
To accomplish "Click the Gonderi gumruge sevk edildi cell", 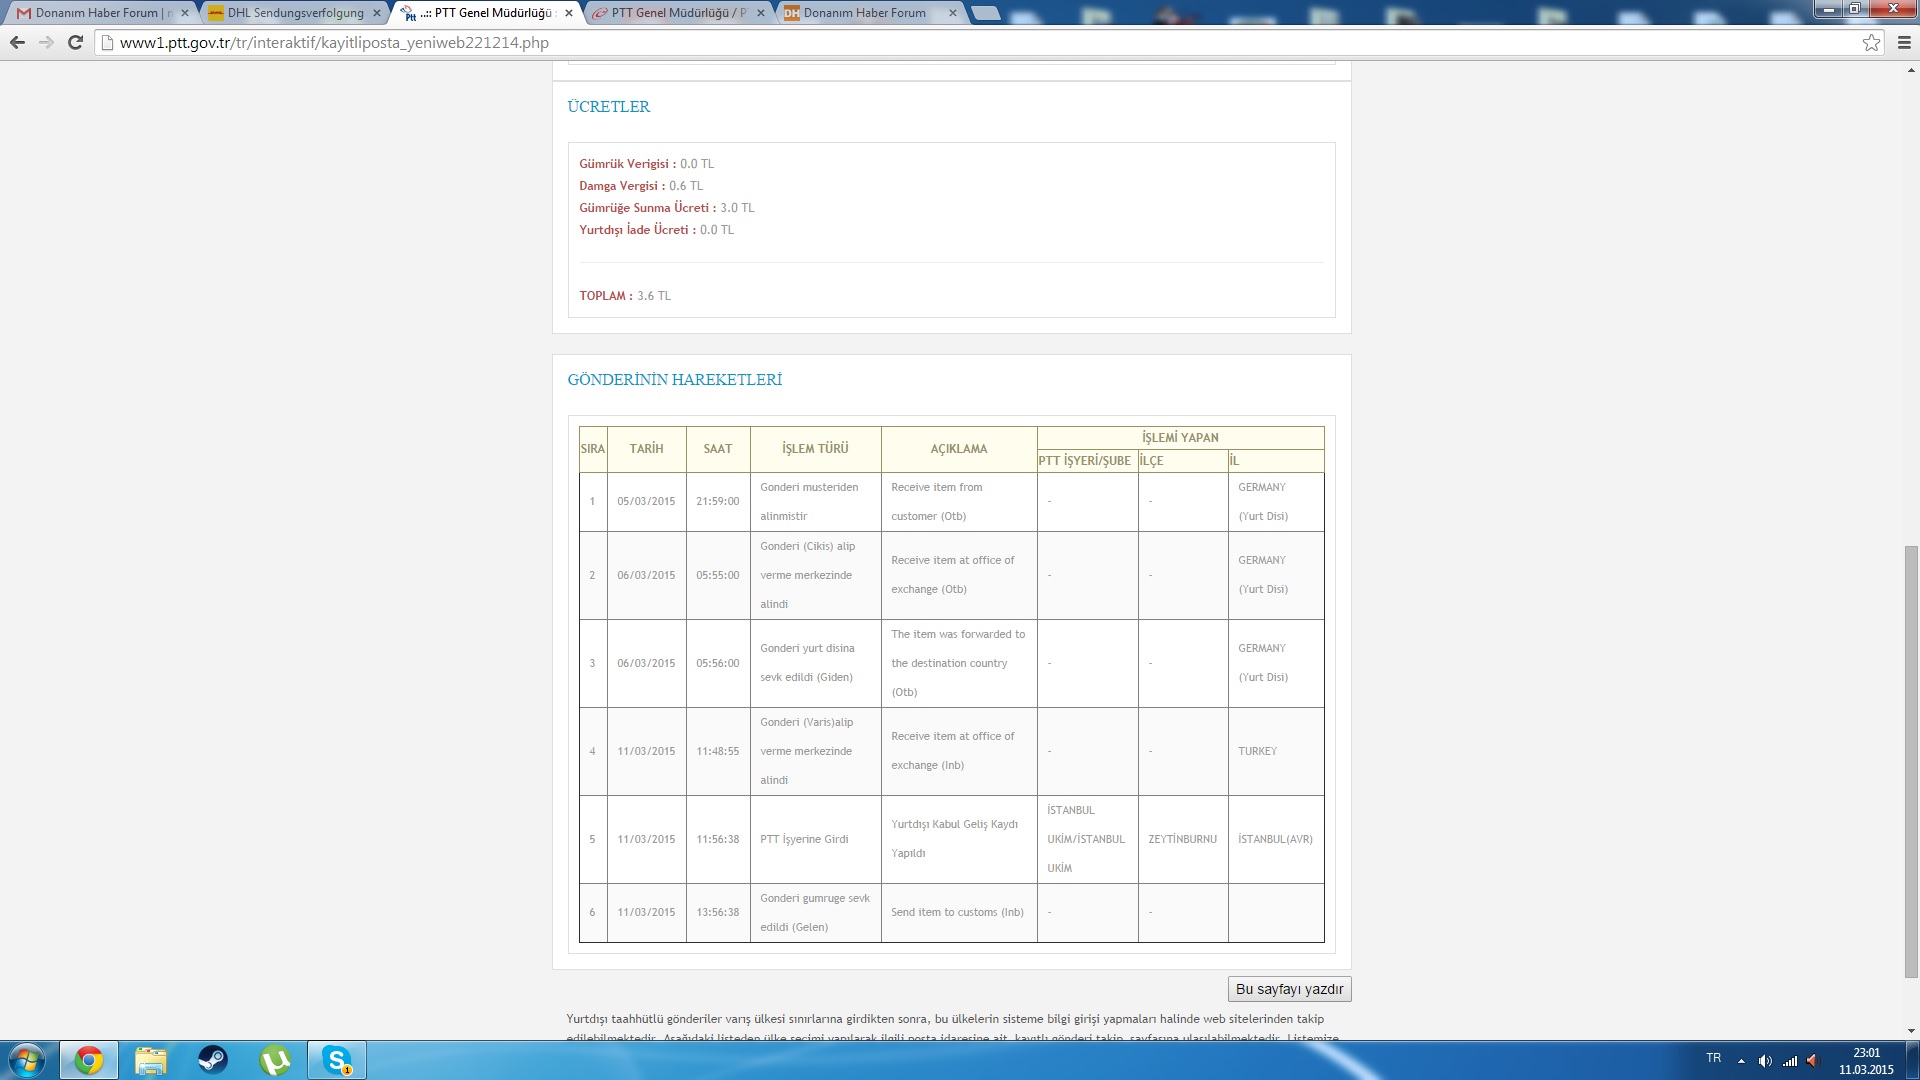I will [x=815, y=912].
